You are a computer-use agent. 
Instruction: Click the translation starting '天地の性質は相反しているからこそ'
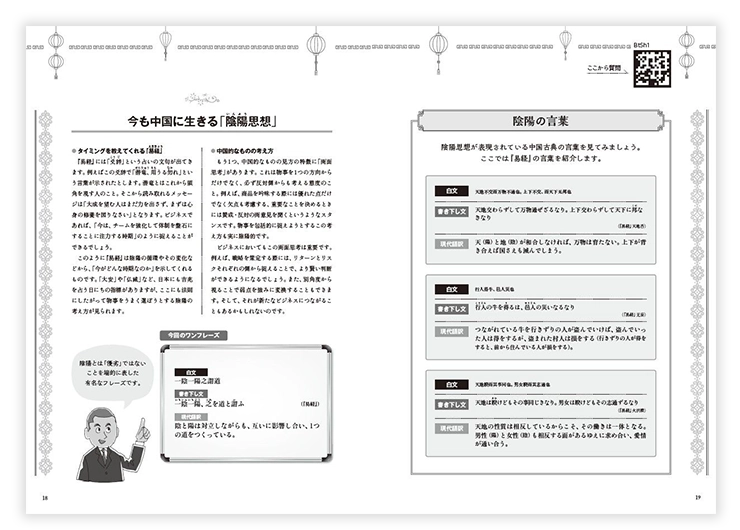coord(560,435)
